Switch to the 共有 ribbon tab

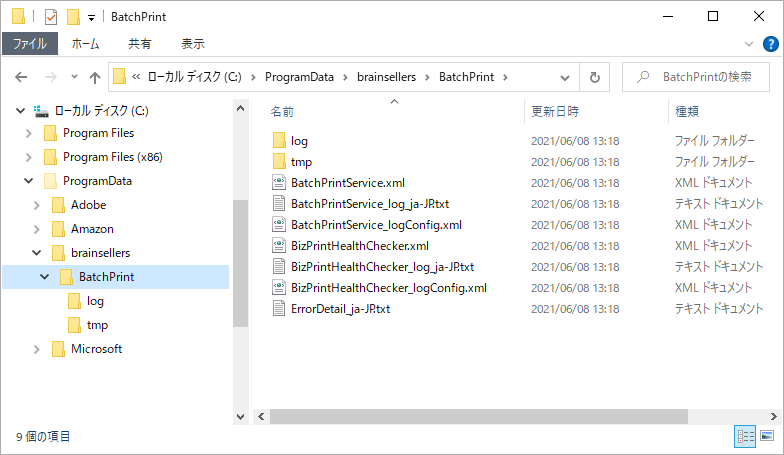(x=140, y=44)
